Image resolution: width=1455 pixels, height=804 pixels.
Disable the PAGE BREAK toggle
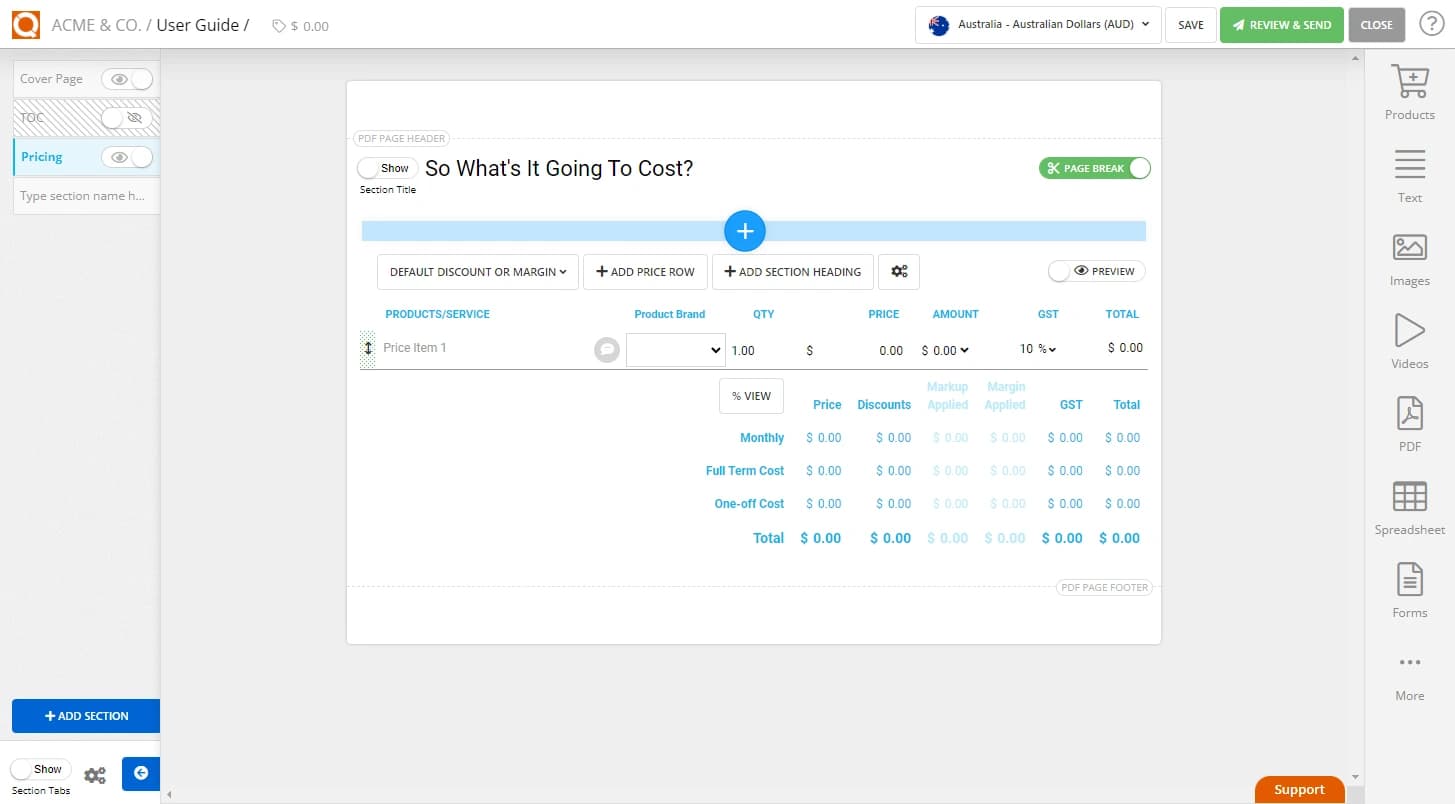click(1139, 168)
